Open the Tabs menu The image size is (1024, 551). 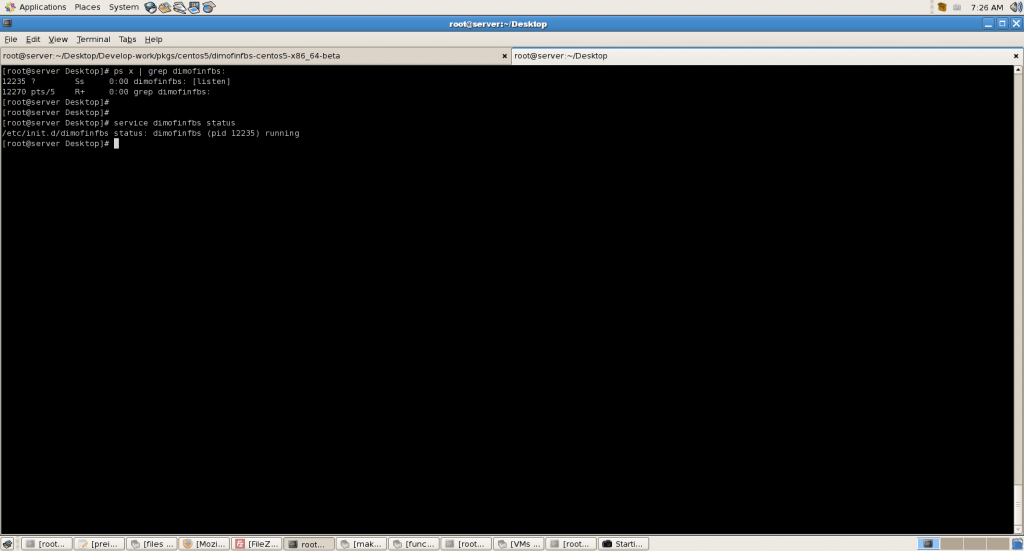coord(127,39)
